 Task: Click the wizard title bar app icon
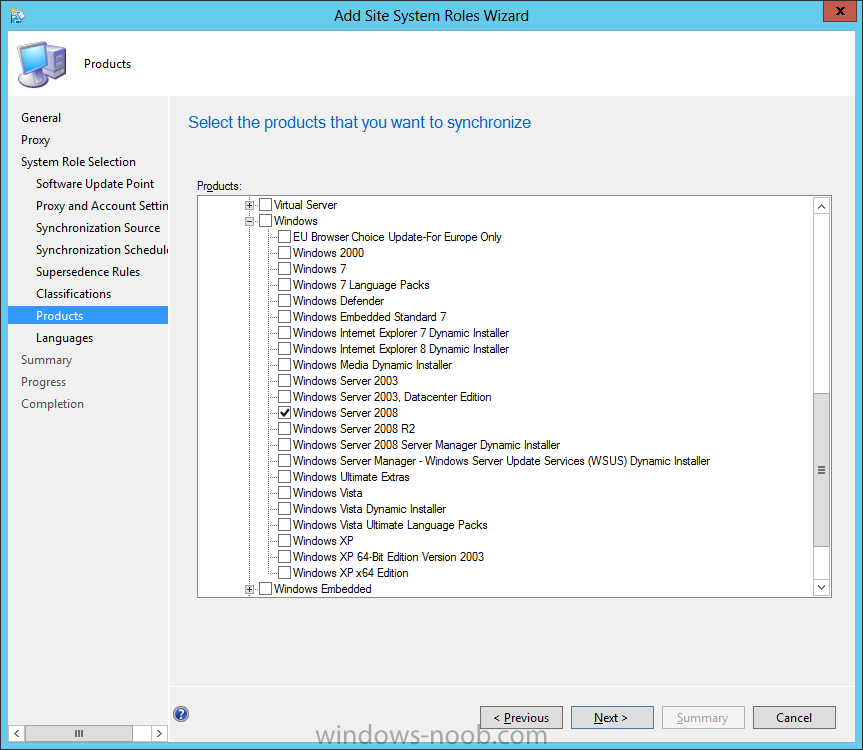(17, 15)
